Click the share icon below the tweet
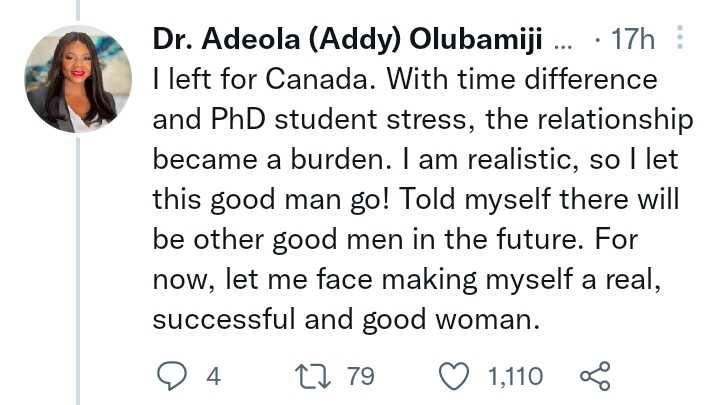The image size is (720, 405). (594, 376)
